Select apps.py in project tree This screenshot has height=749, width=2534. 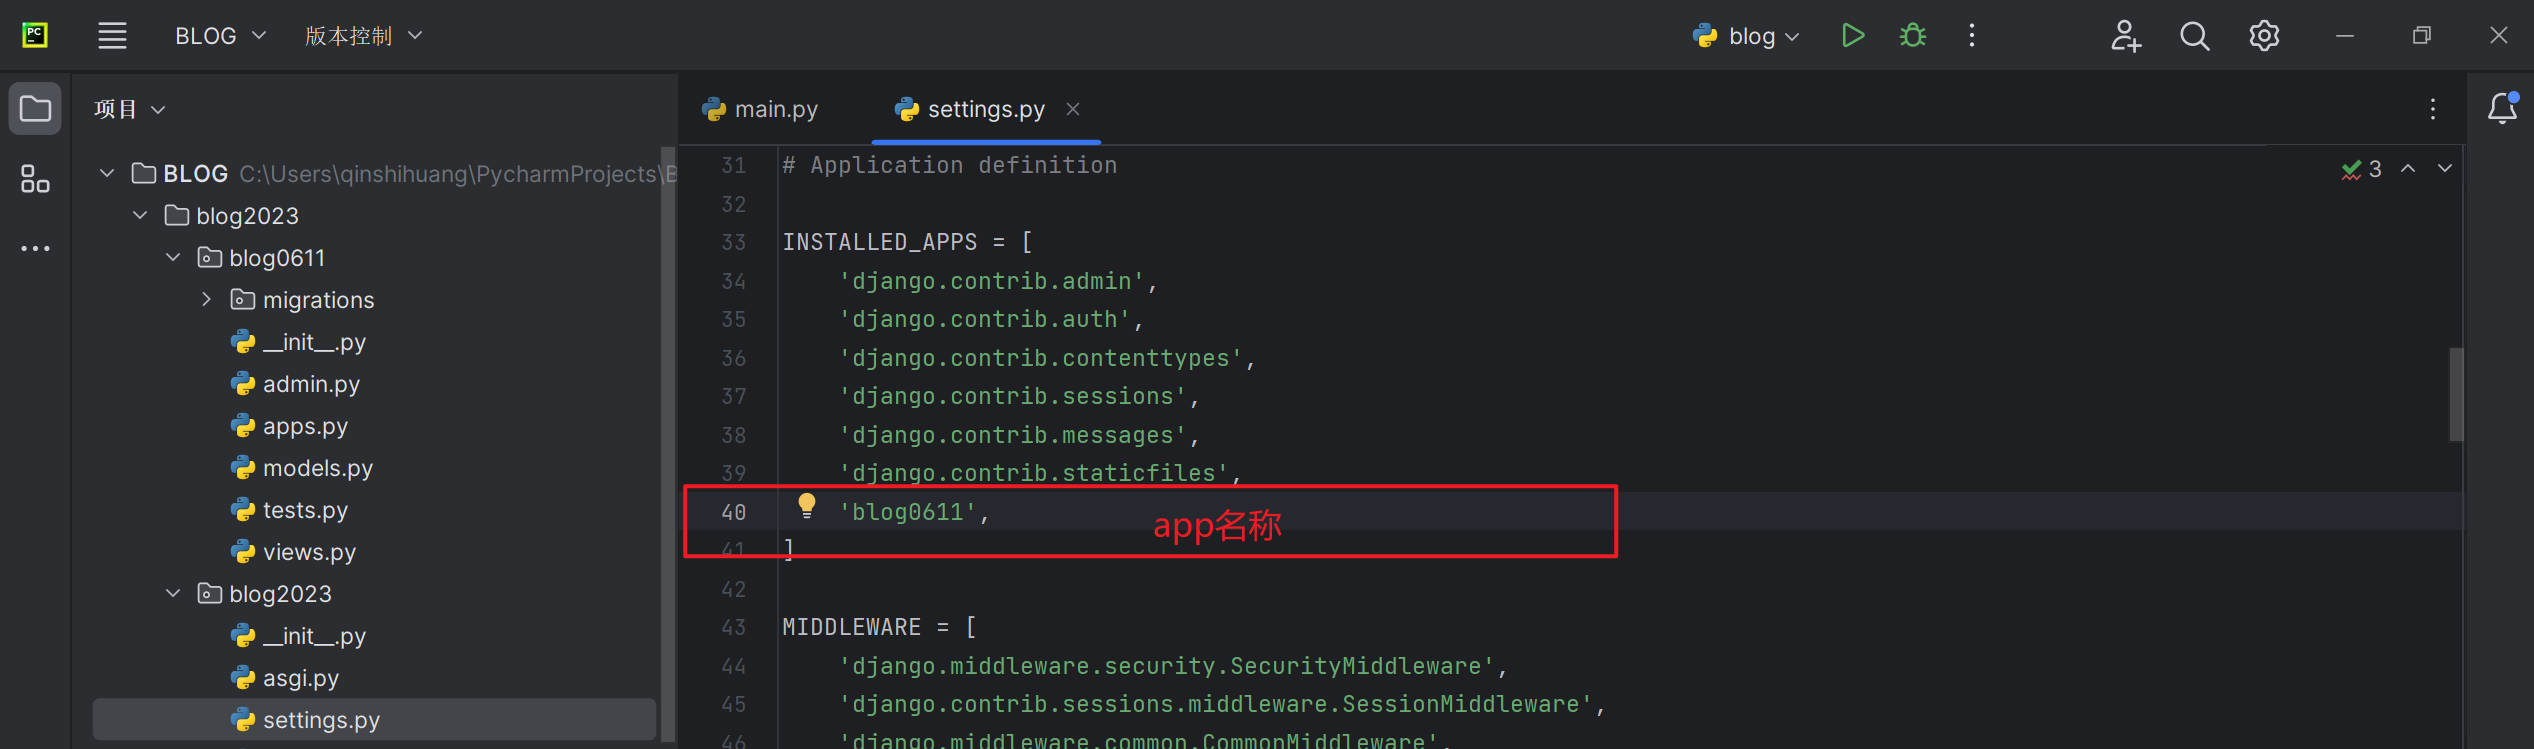click(x=289, y=426)
